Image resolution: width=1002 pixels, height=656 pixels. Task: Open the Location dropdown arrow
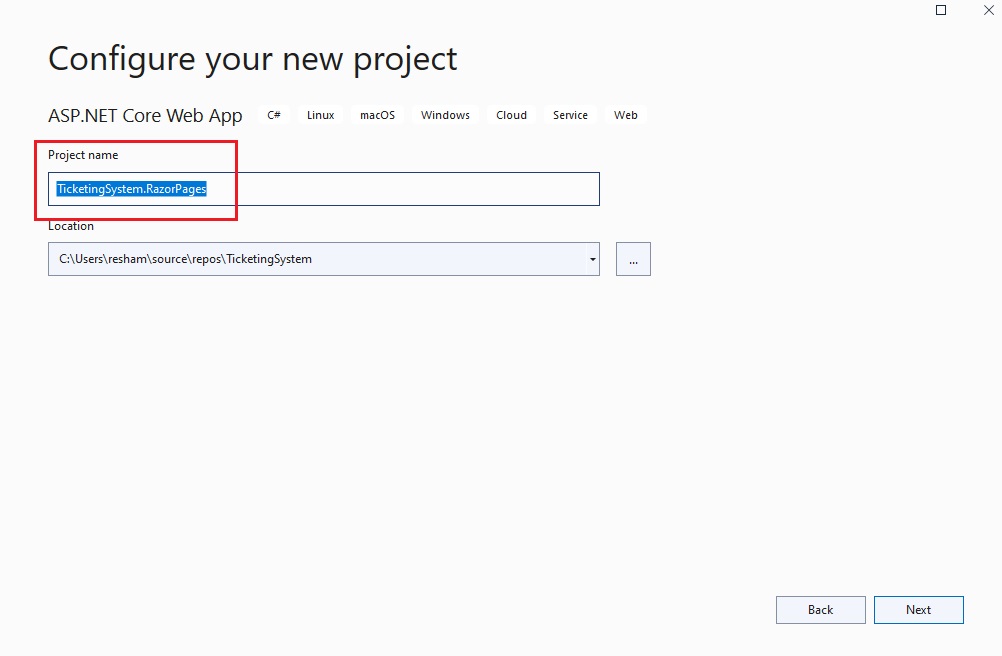[592, 259]
